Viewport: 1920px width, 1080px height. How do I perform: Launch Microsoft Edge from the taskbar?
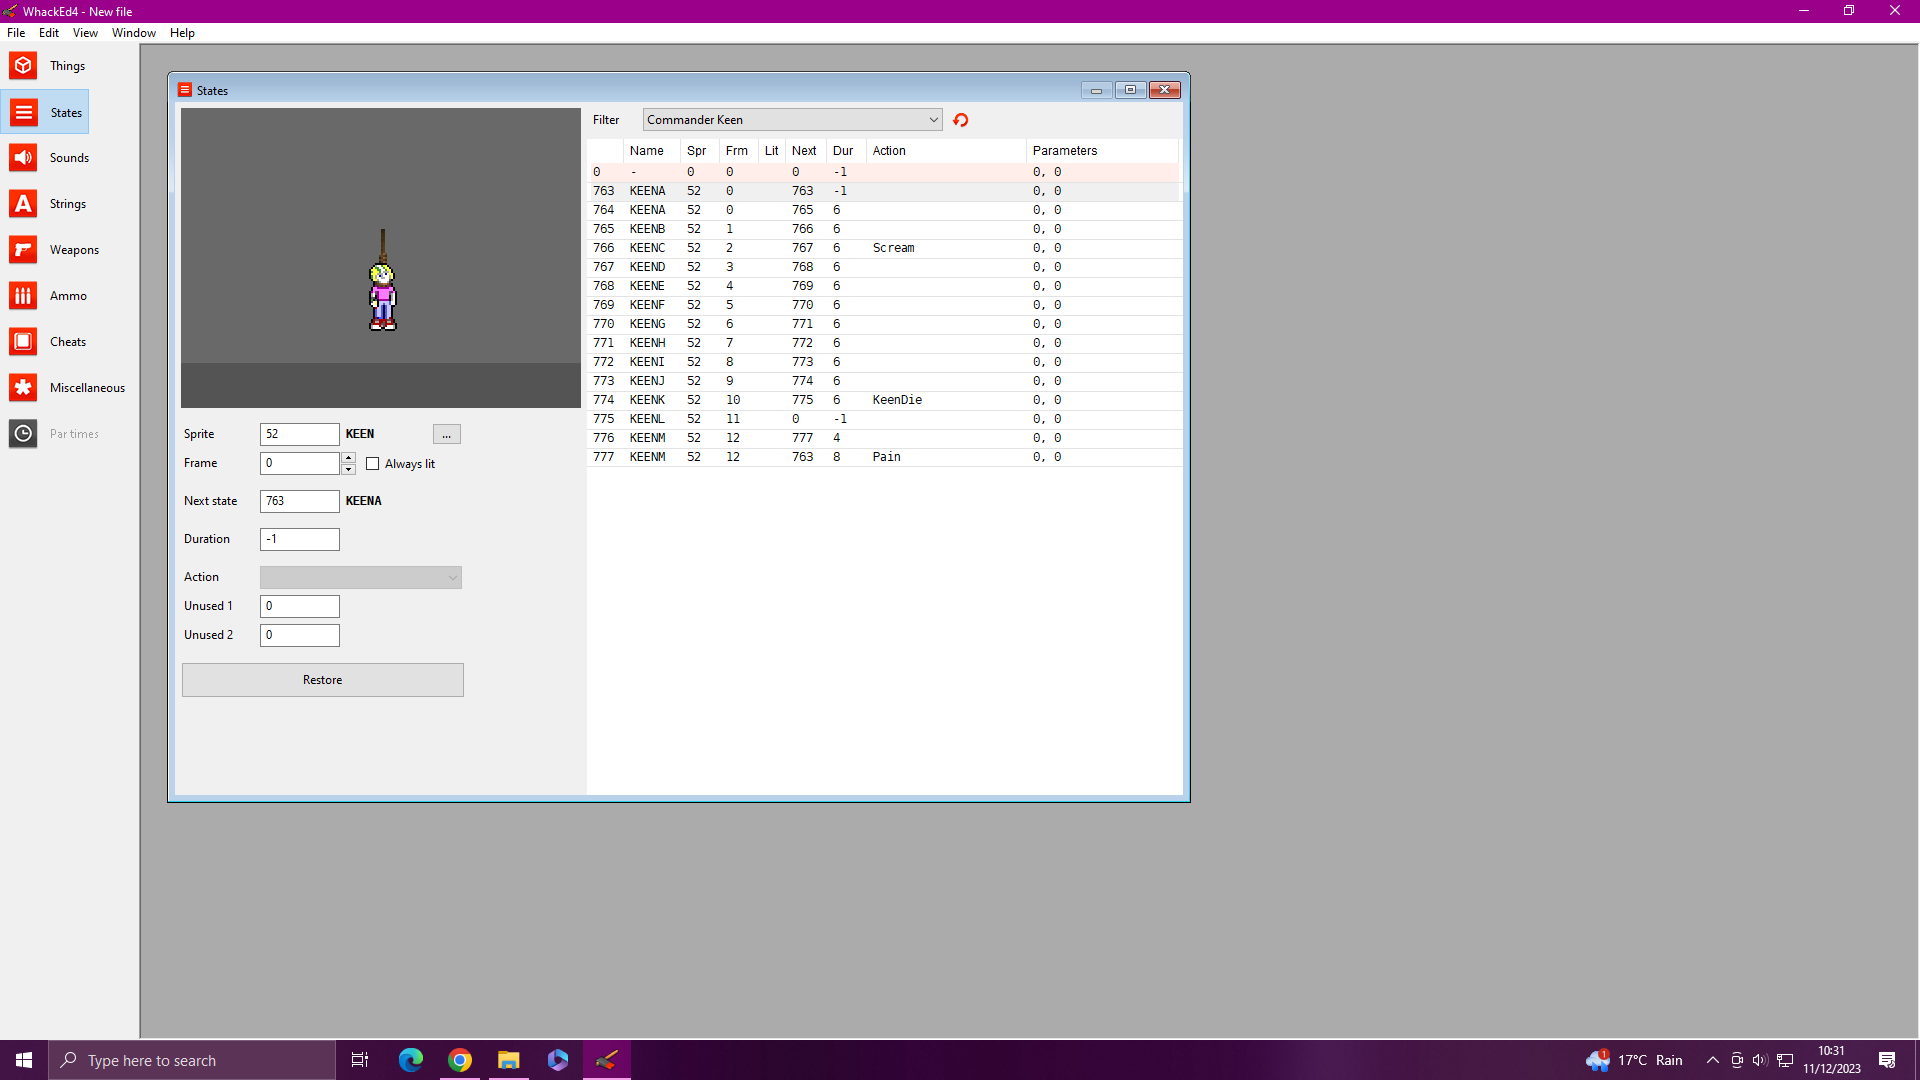[x=411, y=1060]
